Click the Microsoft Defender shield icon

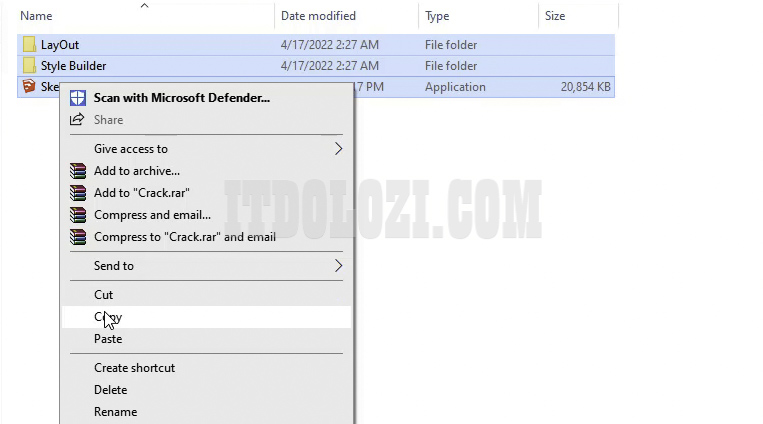[x=78, y=98]
